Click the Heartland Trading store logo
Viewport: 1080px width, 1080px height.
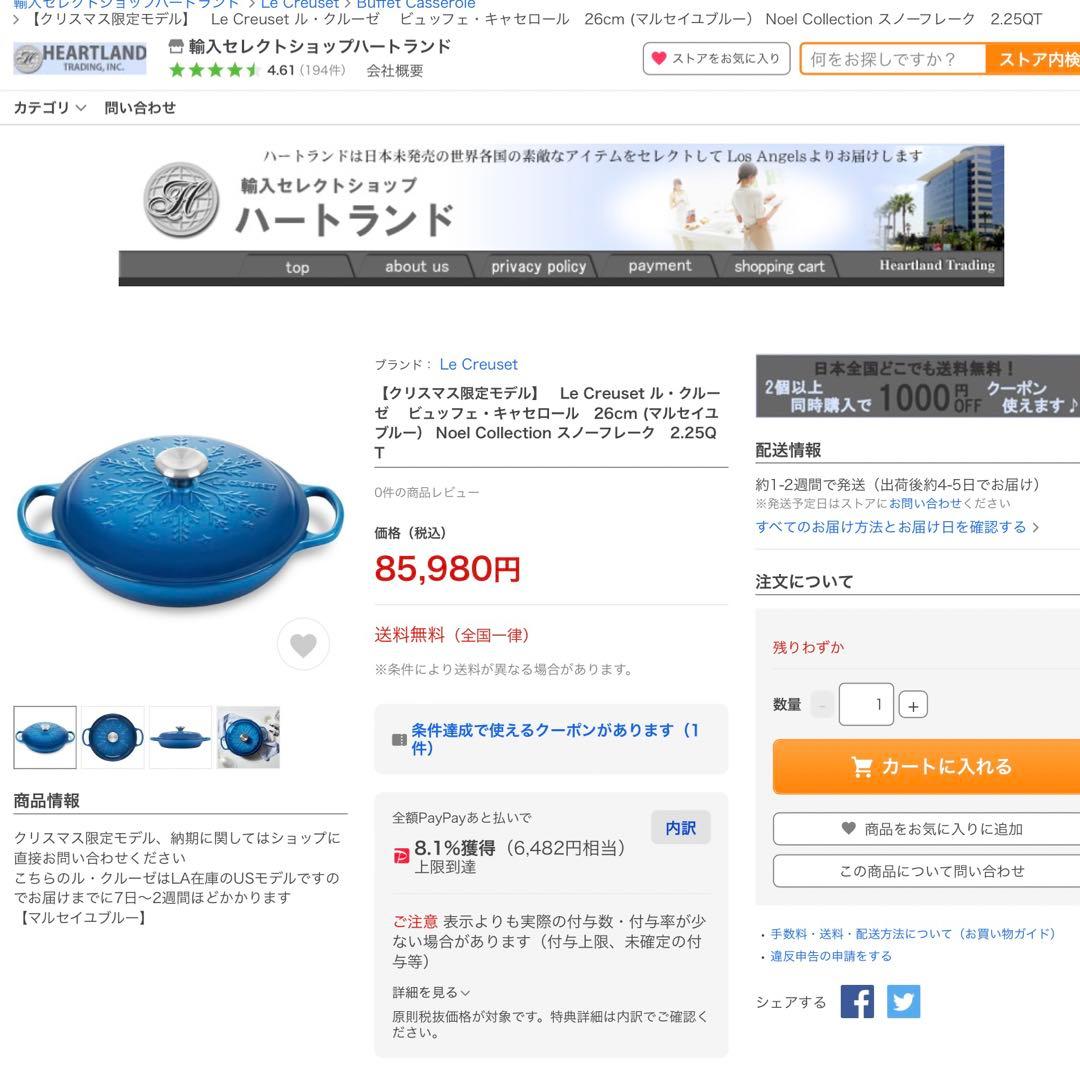pyautogui.click(x=80, y=58)
